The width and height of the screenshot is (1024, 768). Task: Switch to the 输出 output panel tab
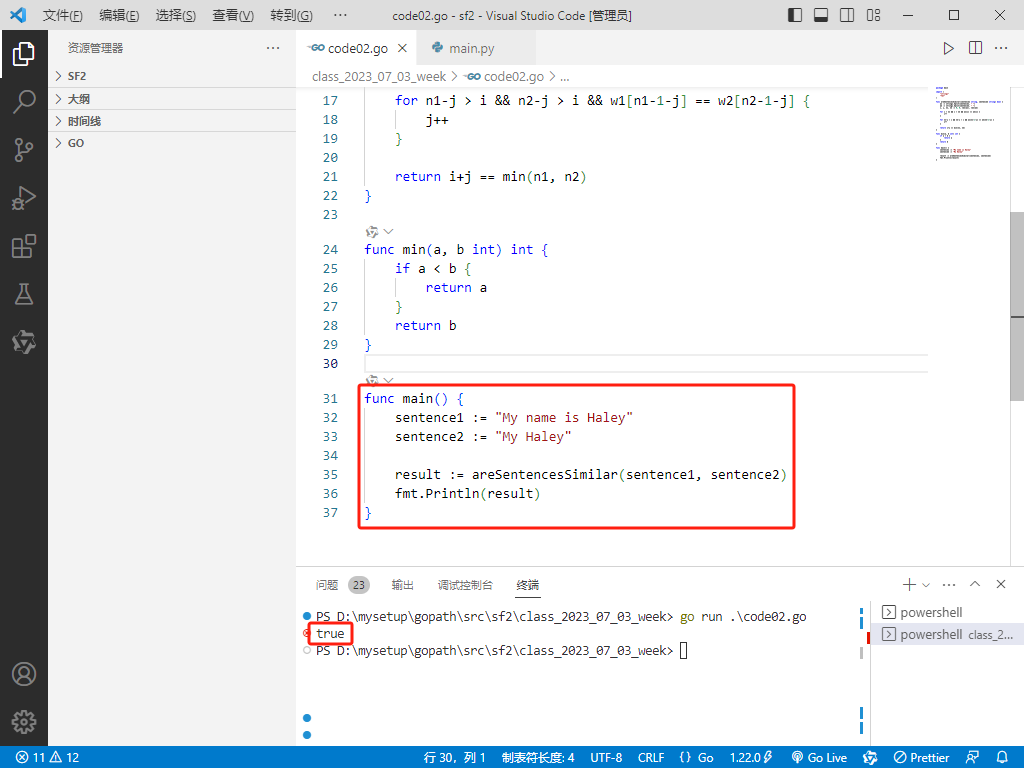[402, 584]
